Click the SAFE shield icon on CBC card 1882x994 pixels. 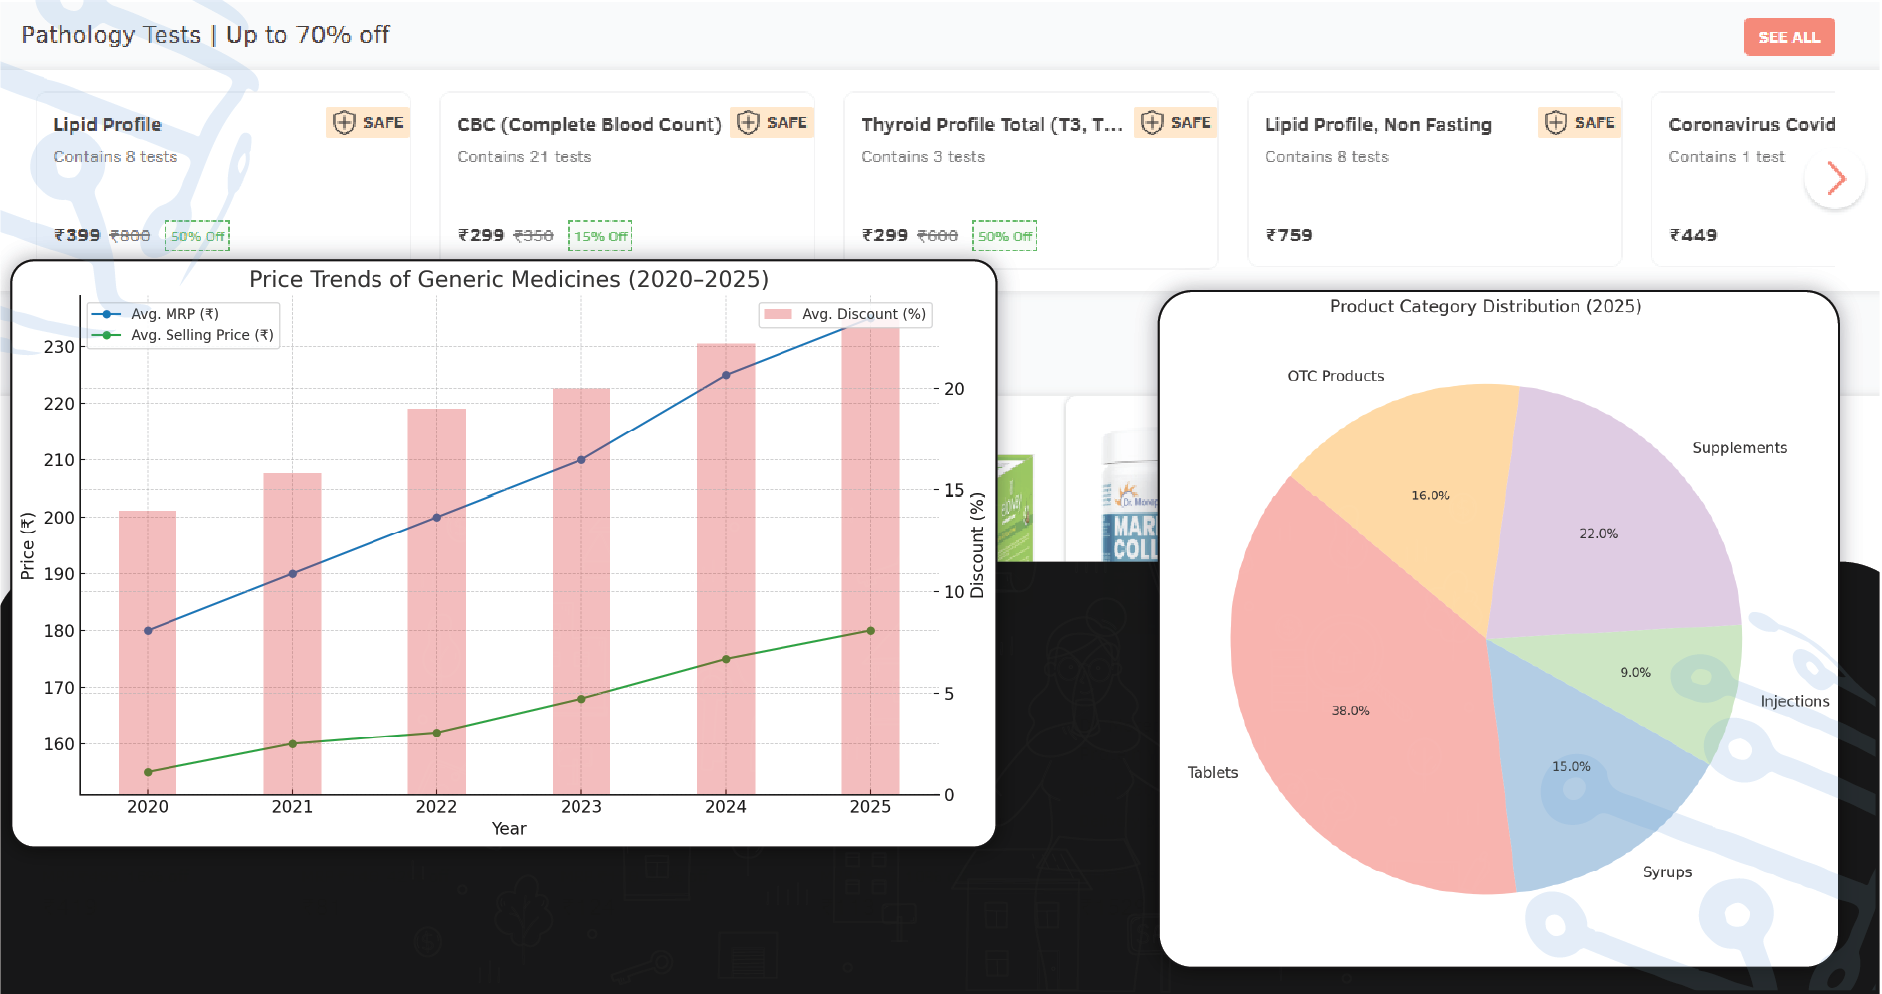click(748, 123)
